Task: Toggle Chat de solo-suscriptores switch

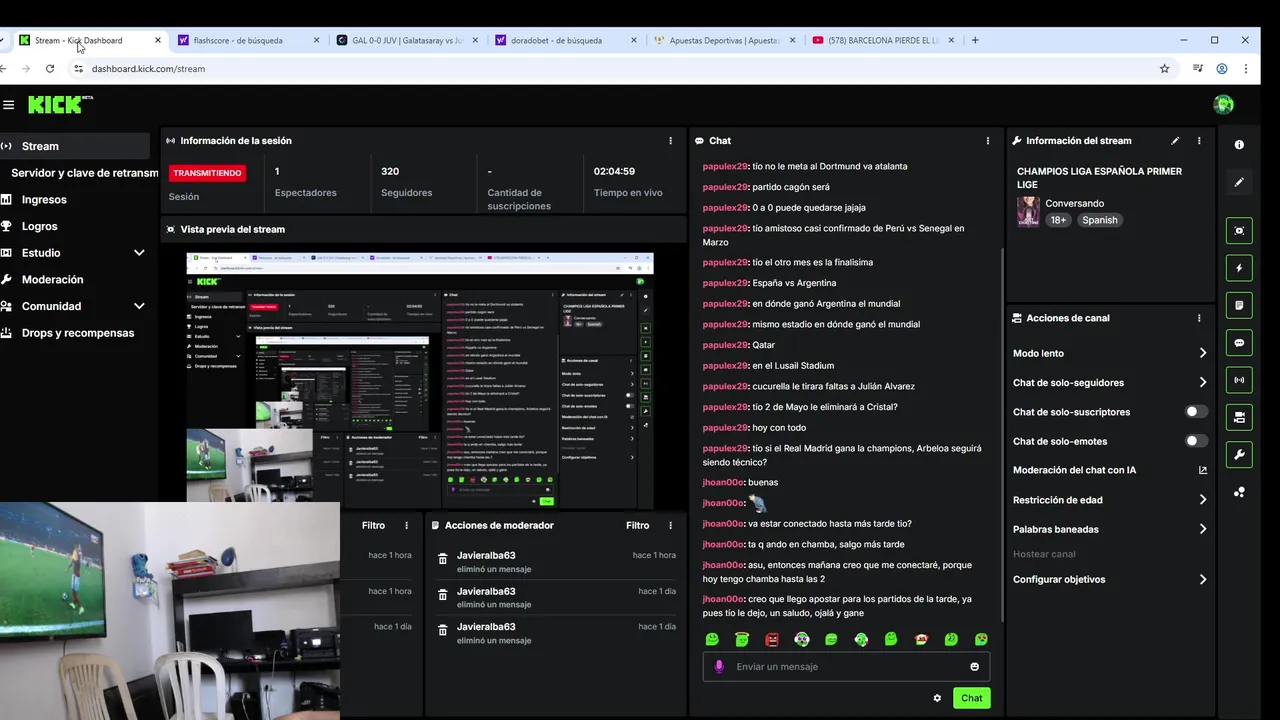Action: [1196, 412]
